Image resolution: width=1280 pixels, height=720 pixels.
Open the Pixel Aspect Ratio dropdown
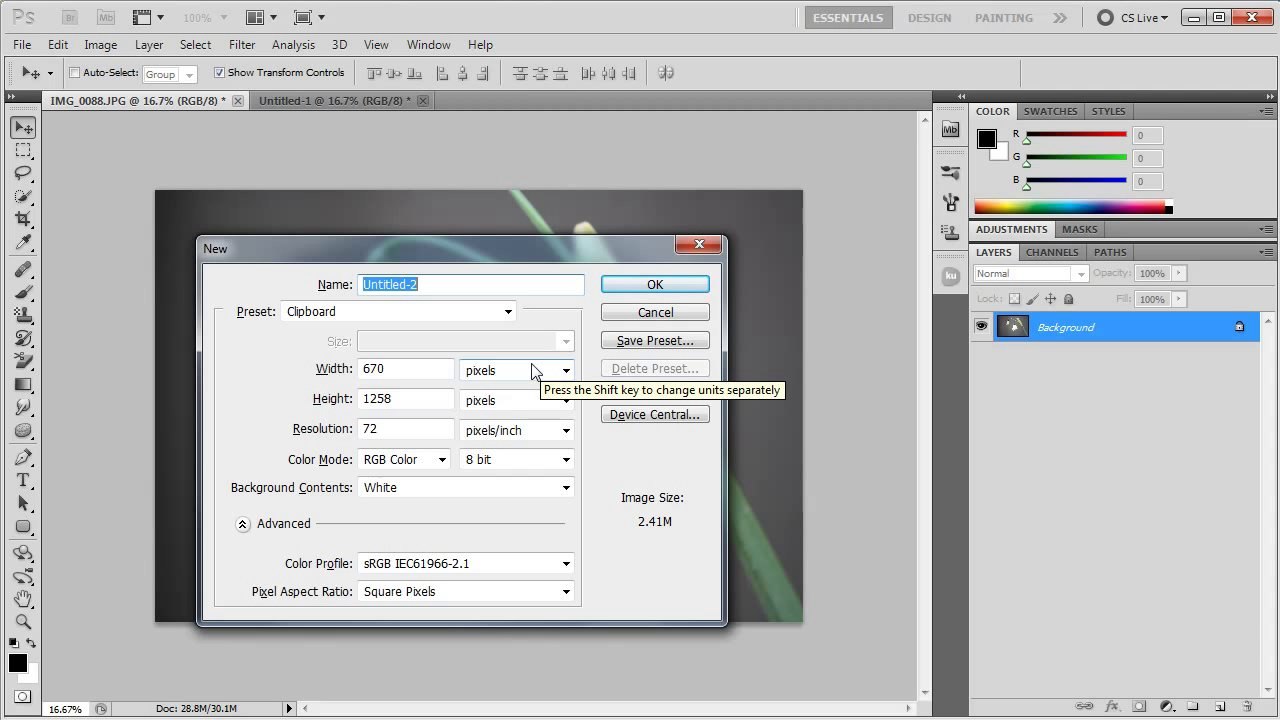click(466, 592)
